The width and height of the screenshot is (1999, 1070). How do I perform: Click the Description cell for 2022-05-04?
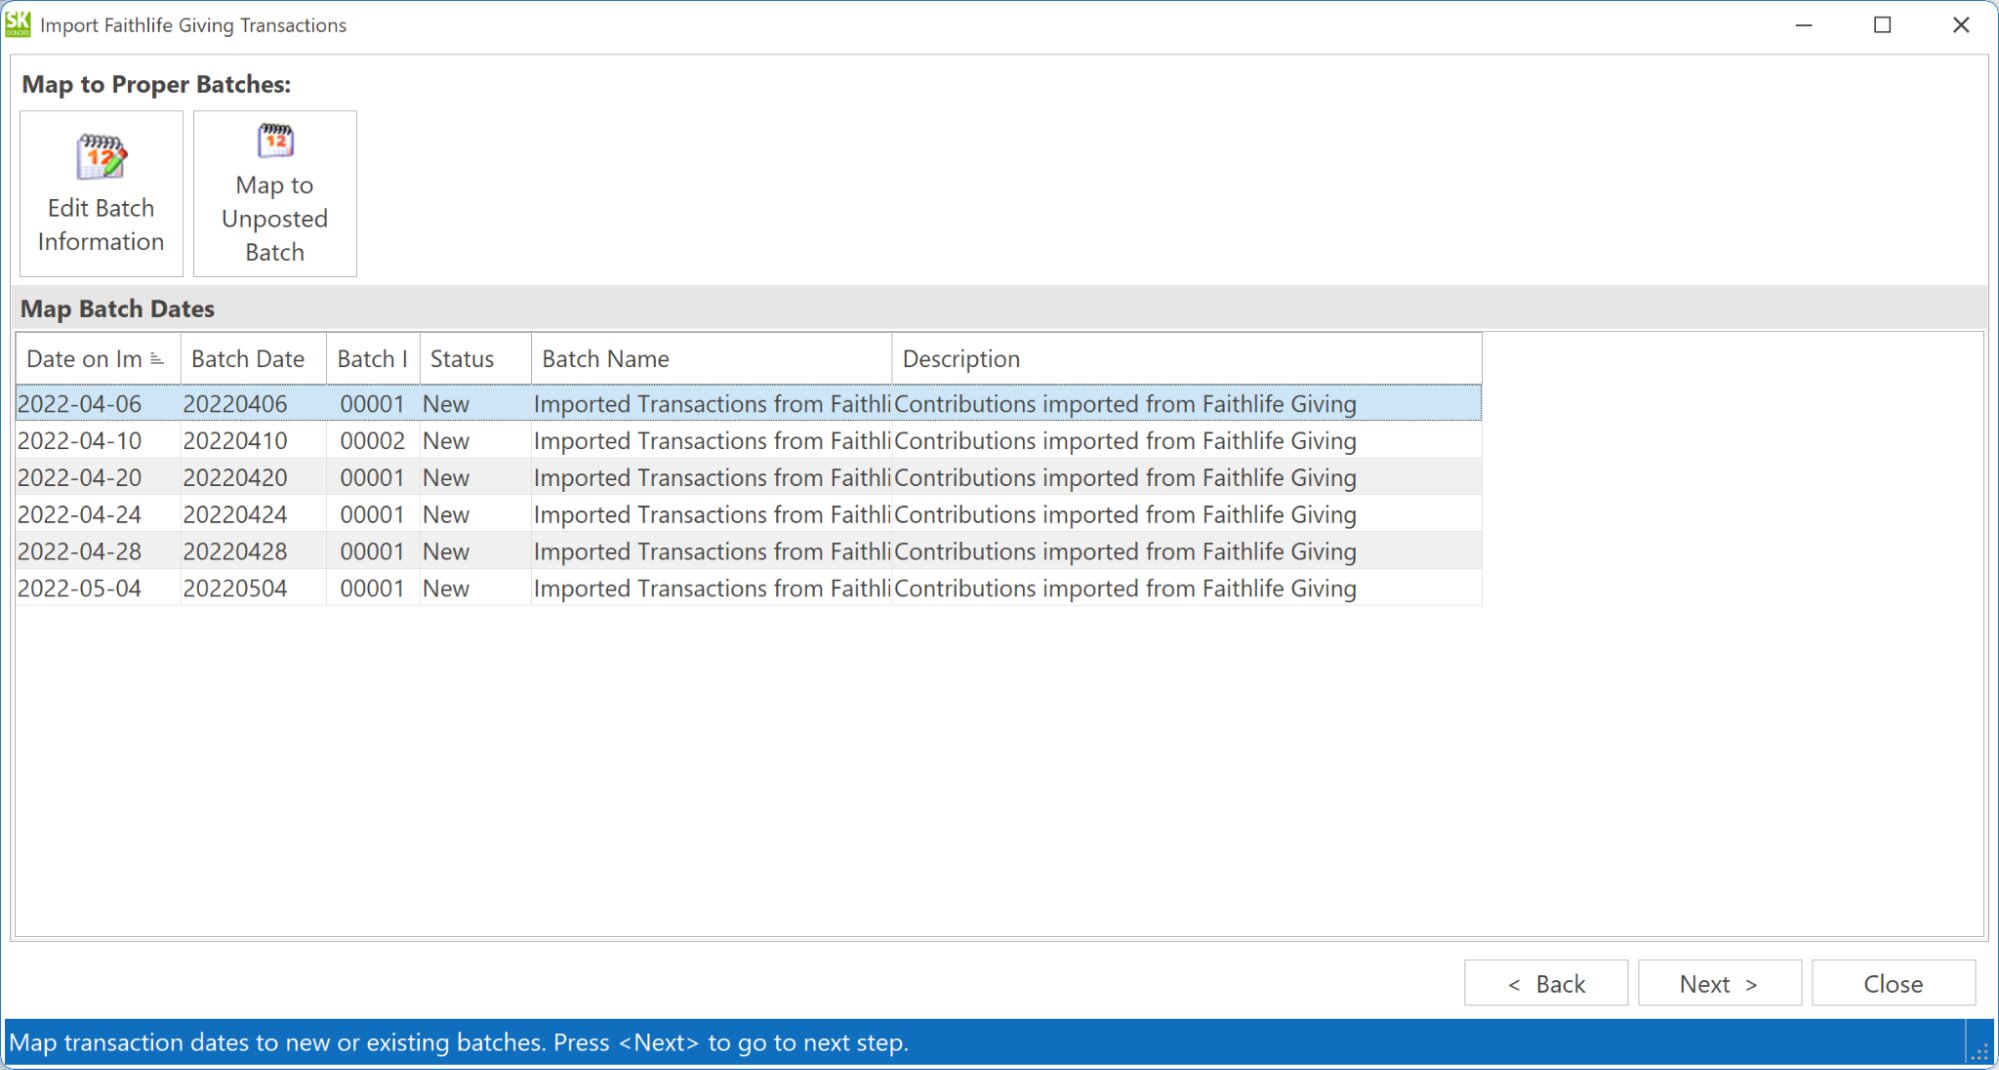point(1187,589)
